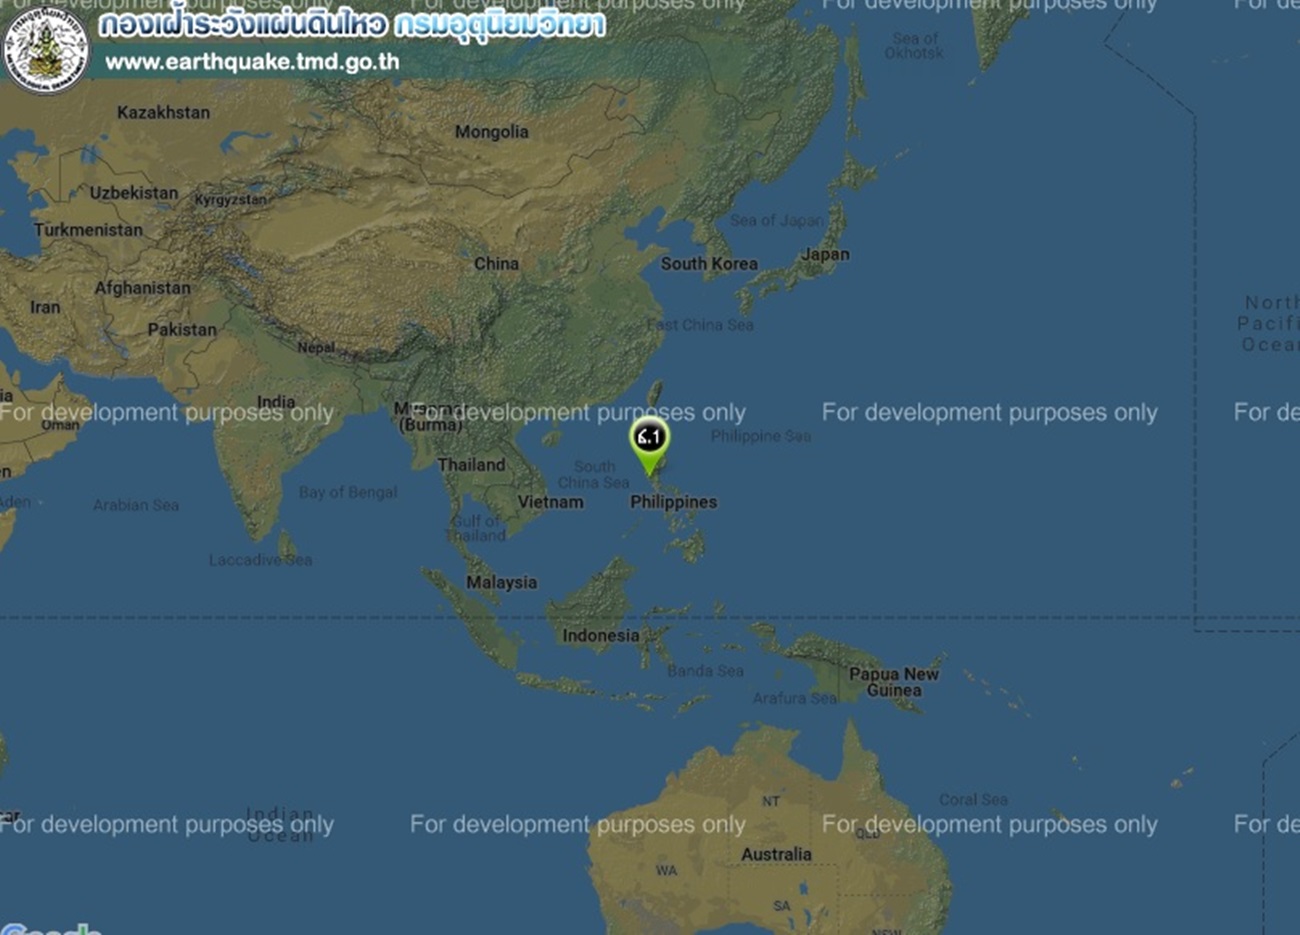Click the Nepal label
Image resolution: width=1300 pixels, height=935 pixels.
point(316,348)
